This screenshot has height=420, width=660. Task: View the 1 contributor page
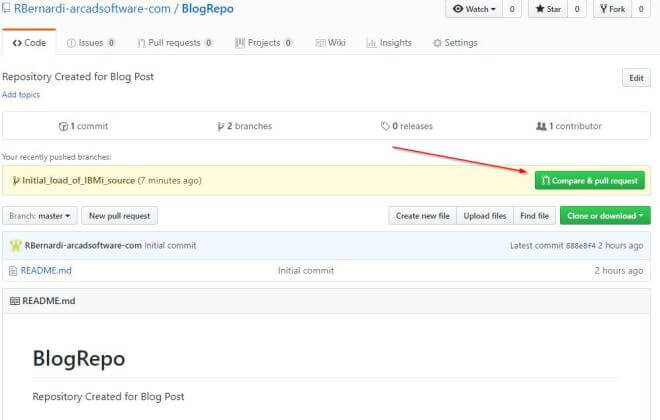569,126
